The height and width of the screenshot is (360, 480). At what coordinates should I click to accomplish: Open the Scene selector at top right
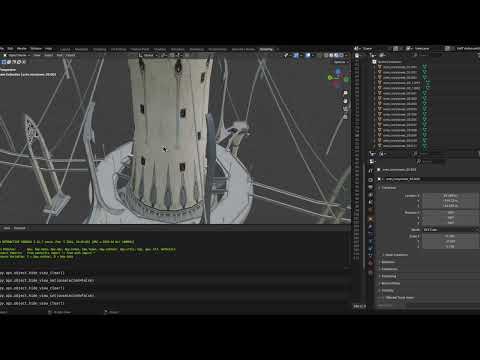pyautogui.click(x=375, y=49)
